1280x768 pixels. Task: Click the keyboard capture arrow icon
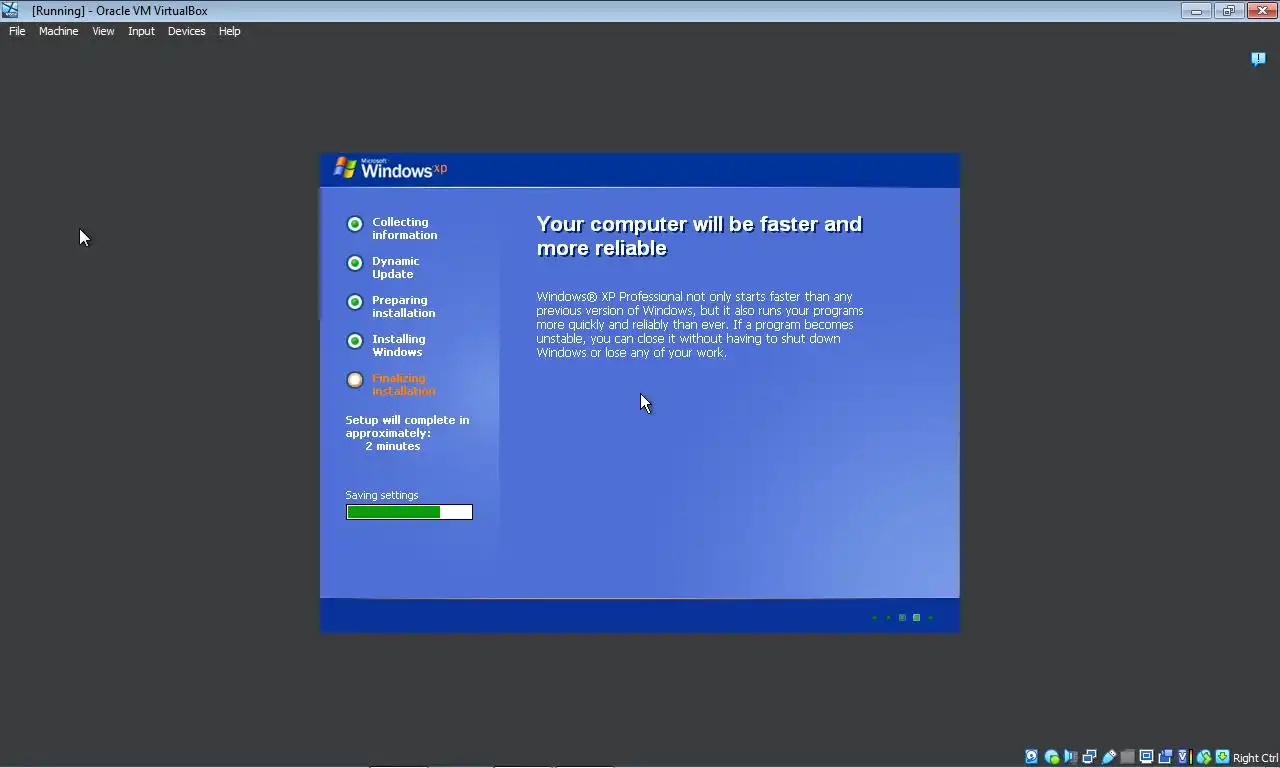1222,757
